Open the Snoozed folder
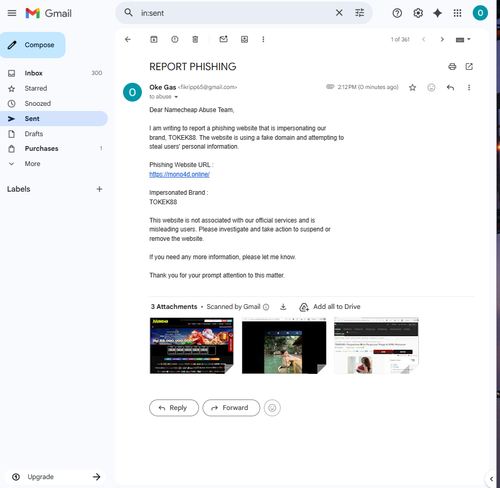 (54, 103)
